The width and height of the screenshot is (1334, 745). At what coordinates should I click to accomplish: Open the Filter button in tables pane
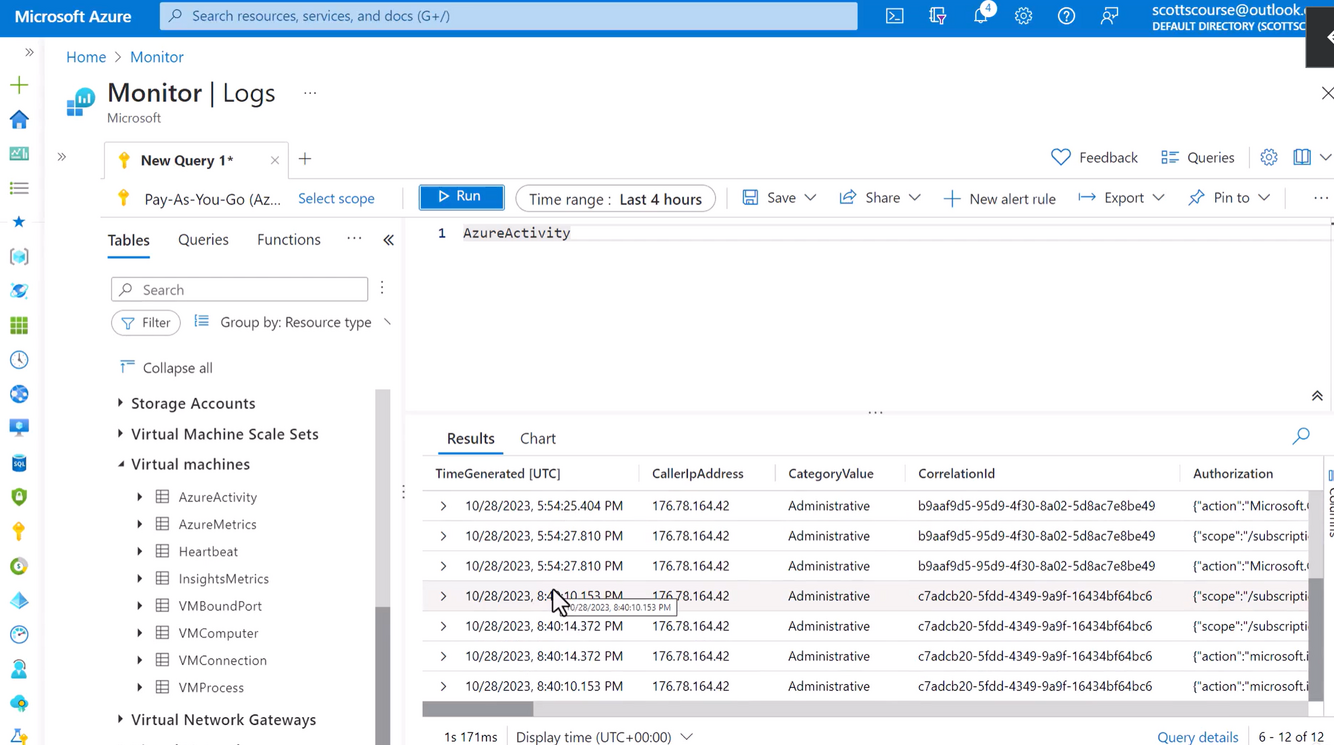146,323
